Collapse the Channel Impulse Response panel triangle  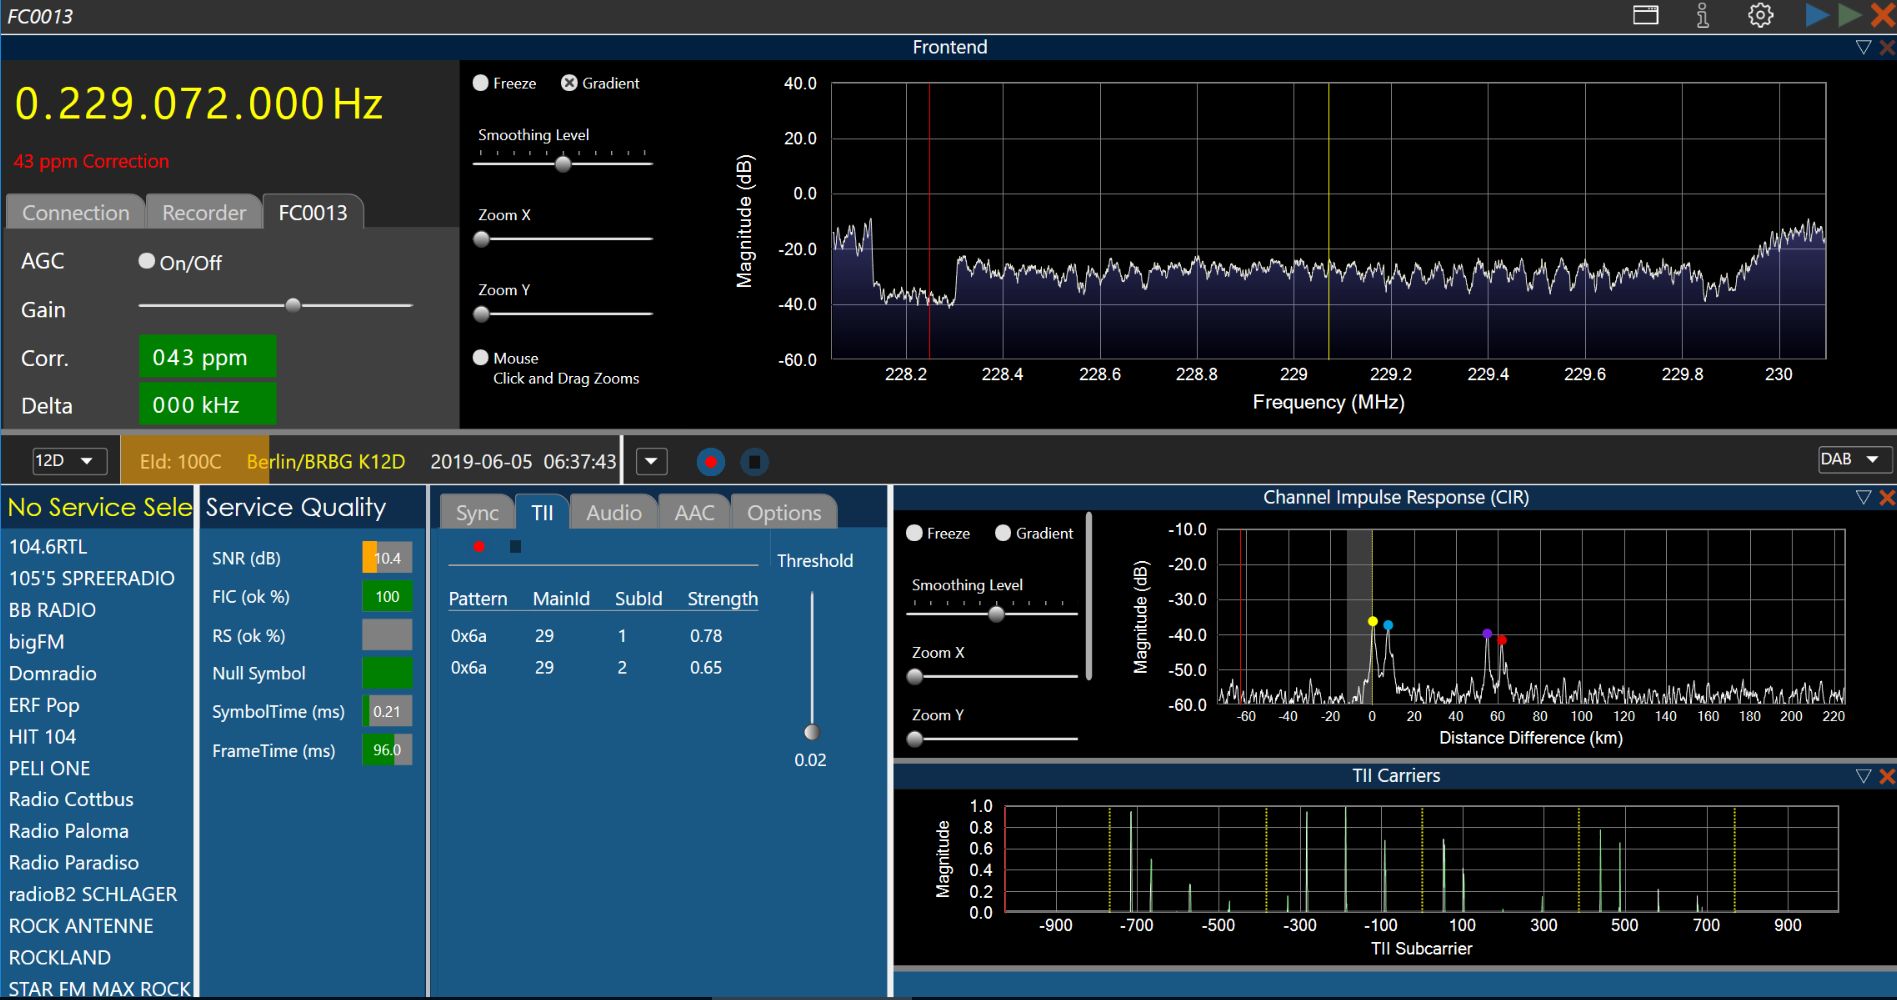pyautogui.click(x=1862, y=497)
